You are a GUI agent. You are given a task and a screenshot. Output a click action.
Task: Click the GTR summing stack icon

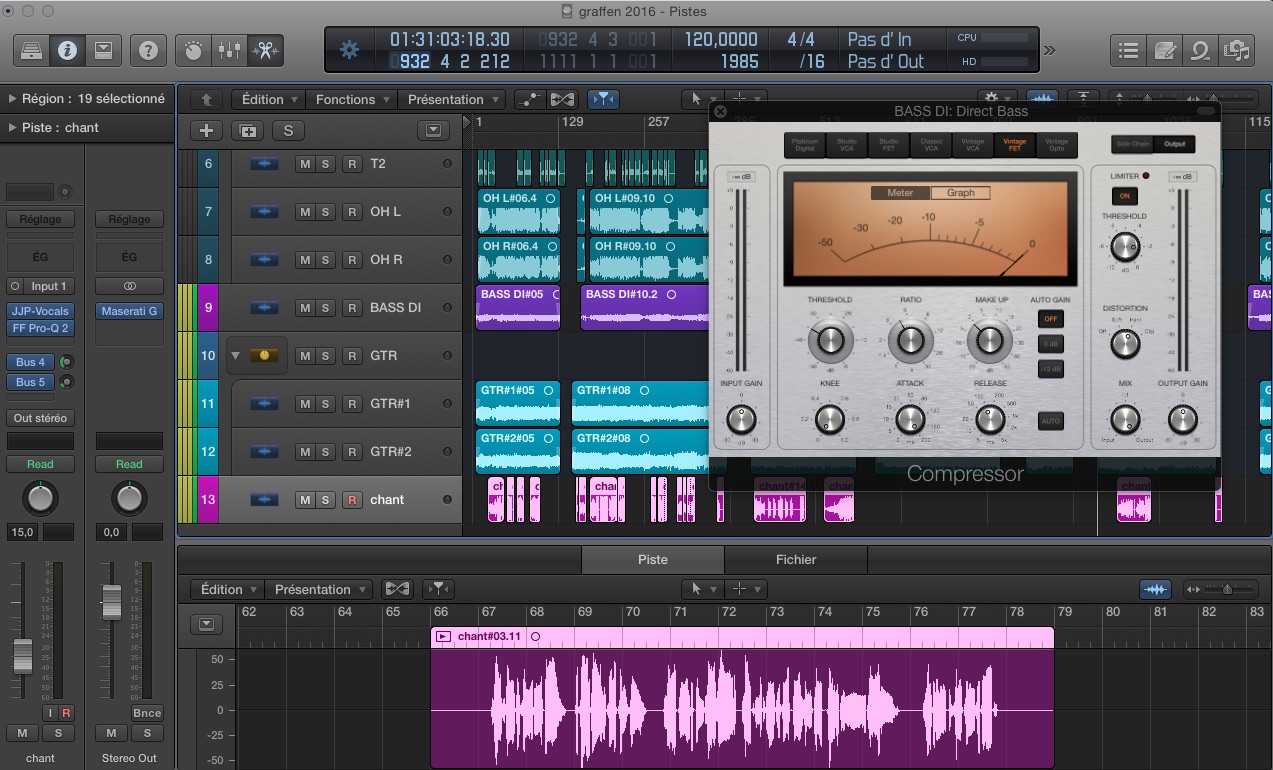(264, 355)
